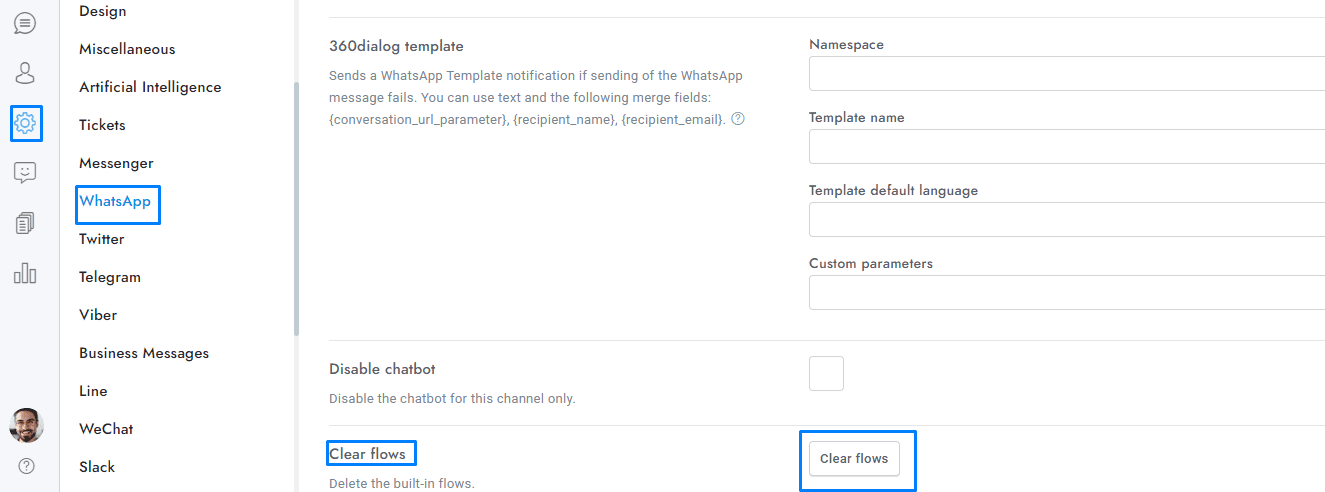Click the Template default language field
This screenshot has height=492, width=1325.
[x=1066, y=220]
